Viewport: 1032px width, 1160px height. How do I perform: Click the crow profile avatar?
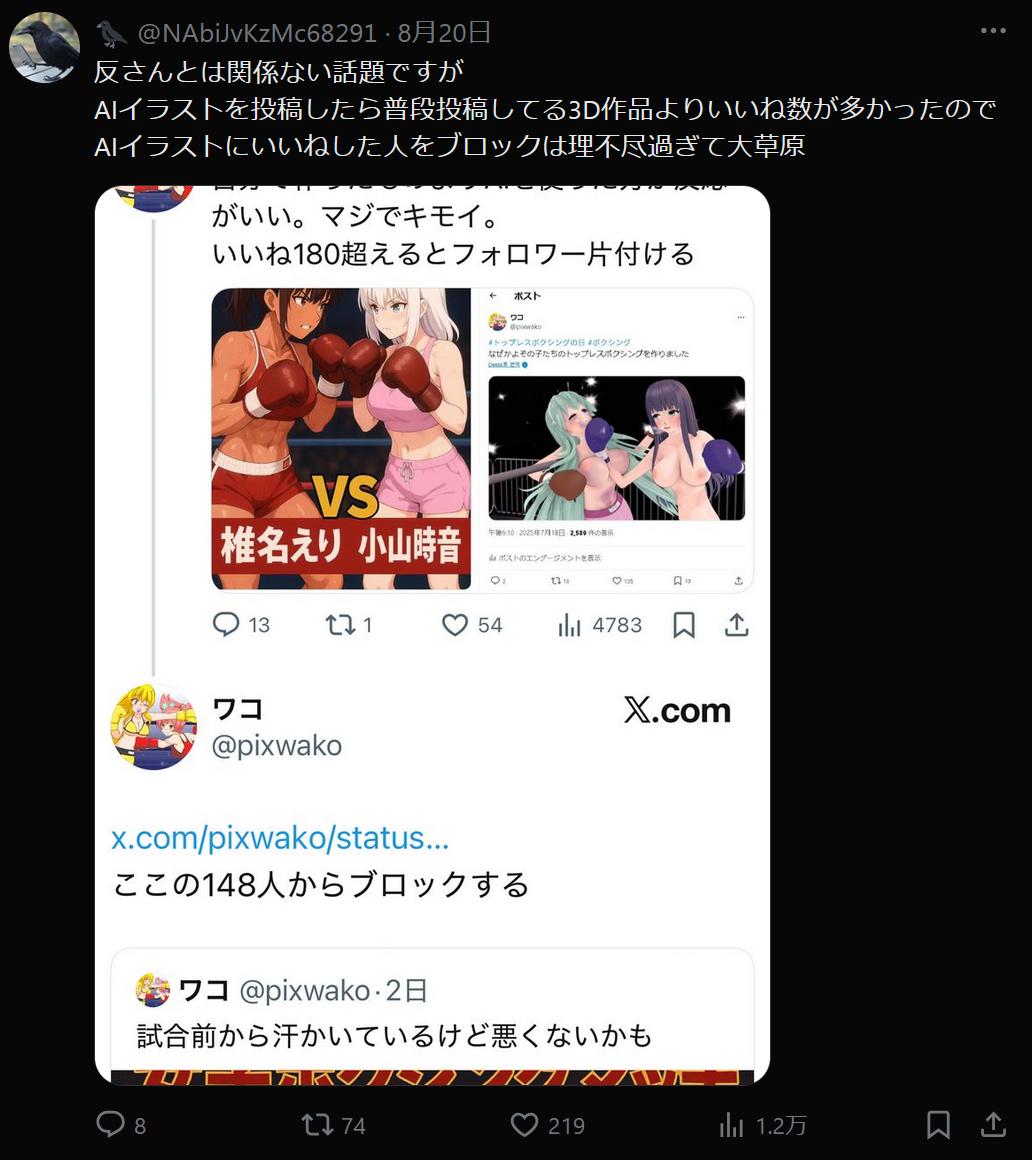tap(44, 47)
